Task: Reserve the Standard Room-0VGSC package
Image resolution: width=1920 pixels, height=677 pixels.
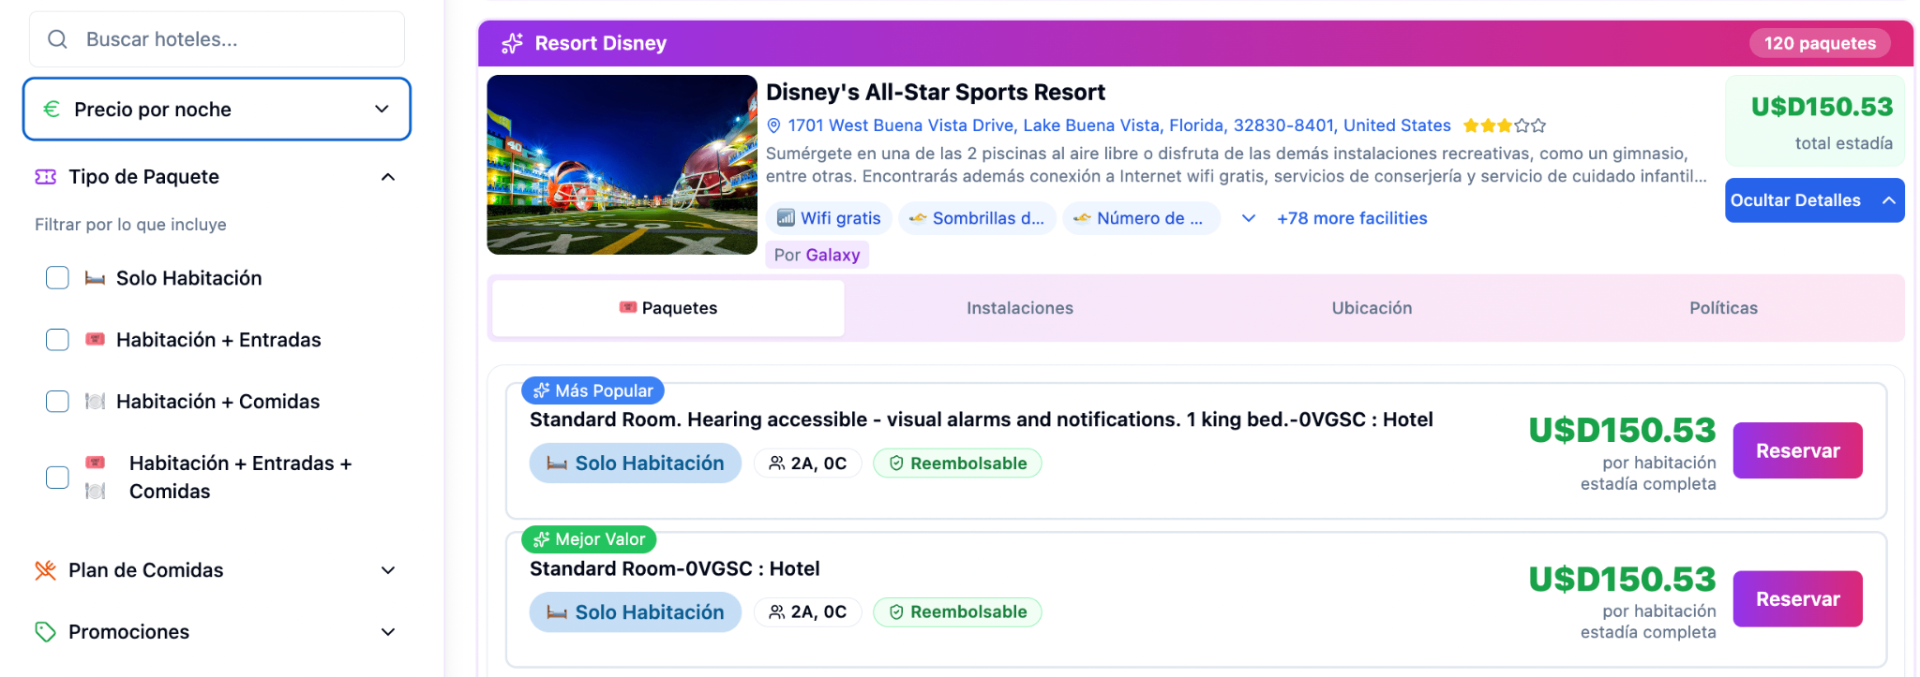Action: [x=1797, y=599]
